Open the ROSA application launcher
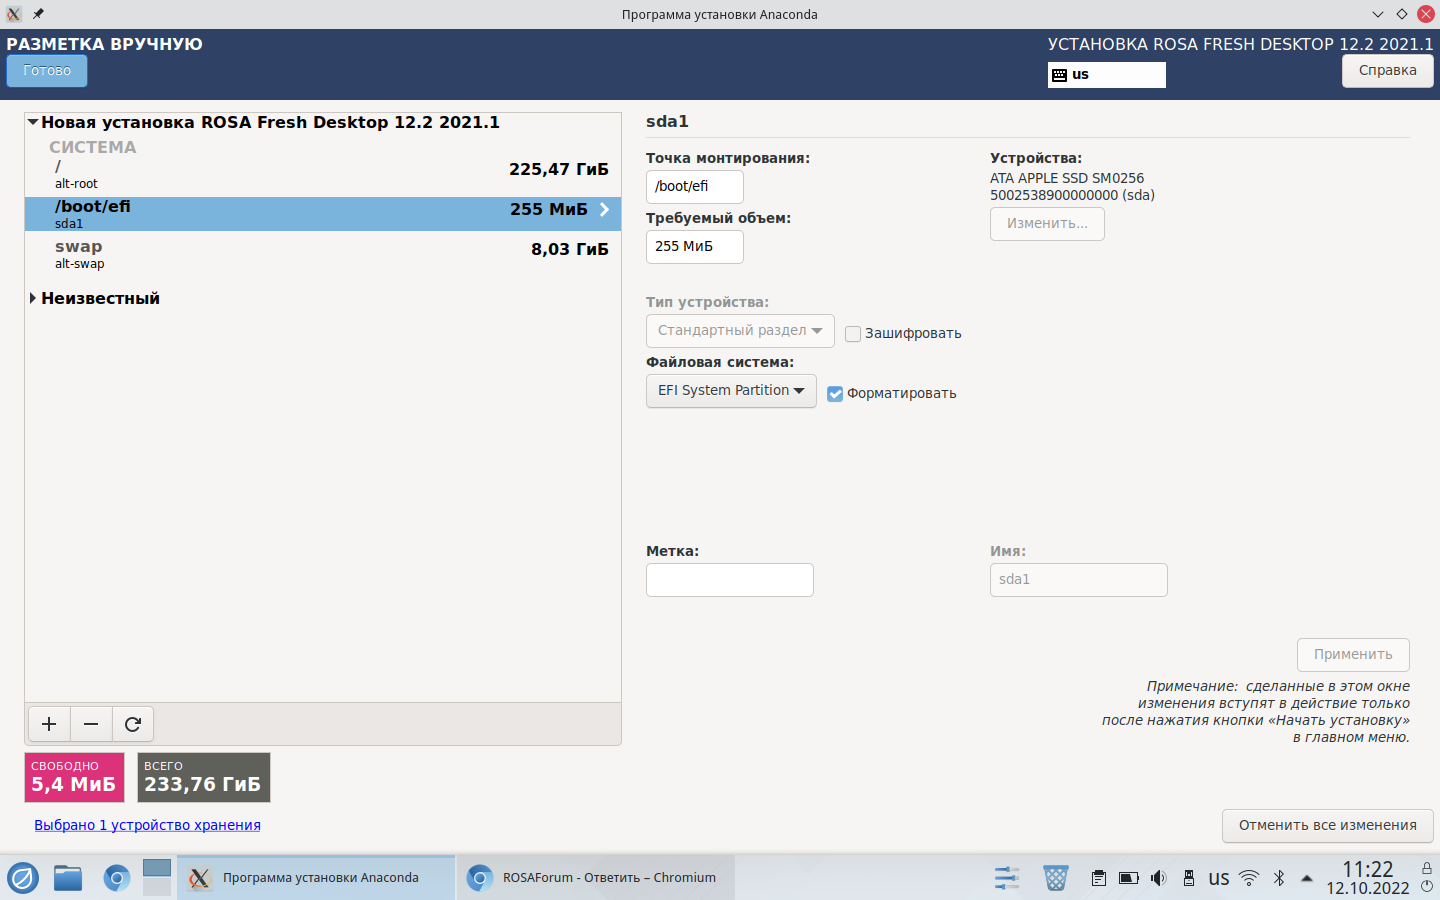This screenshot has width=1440, height=900. coord(23,878)
